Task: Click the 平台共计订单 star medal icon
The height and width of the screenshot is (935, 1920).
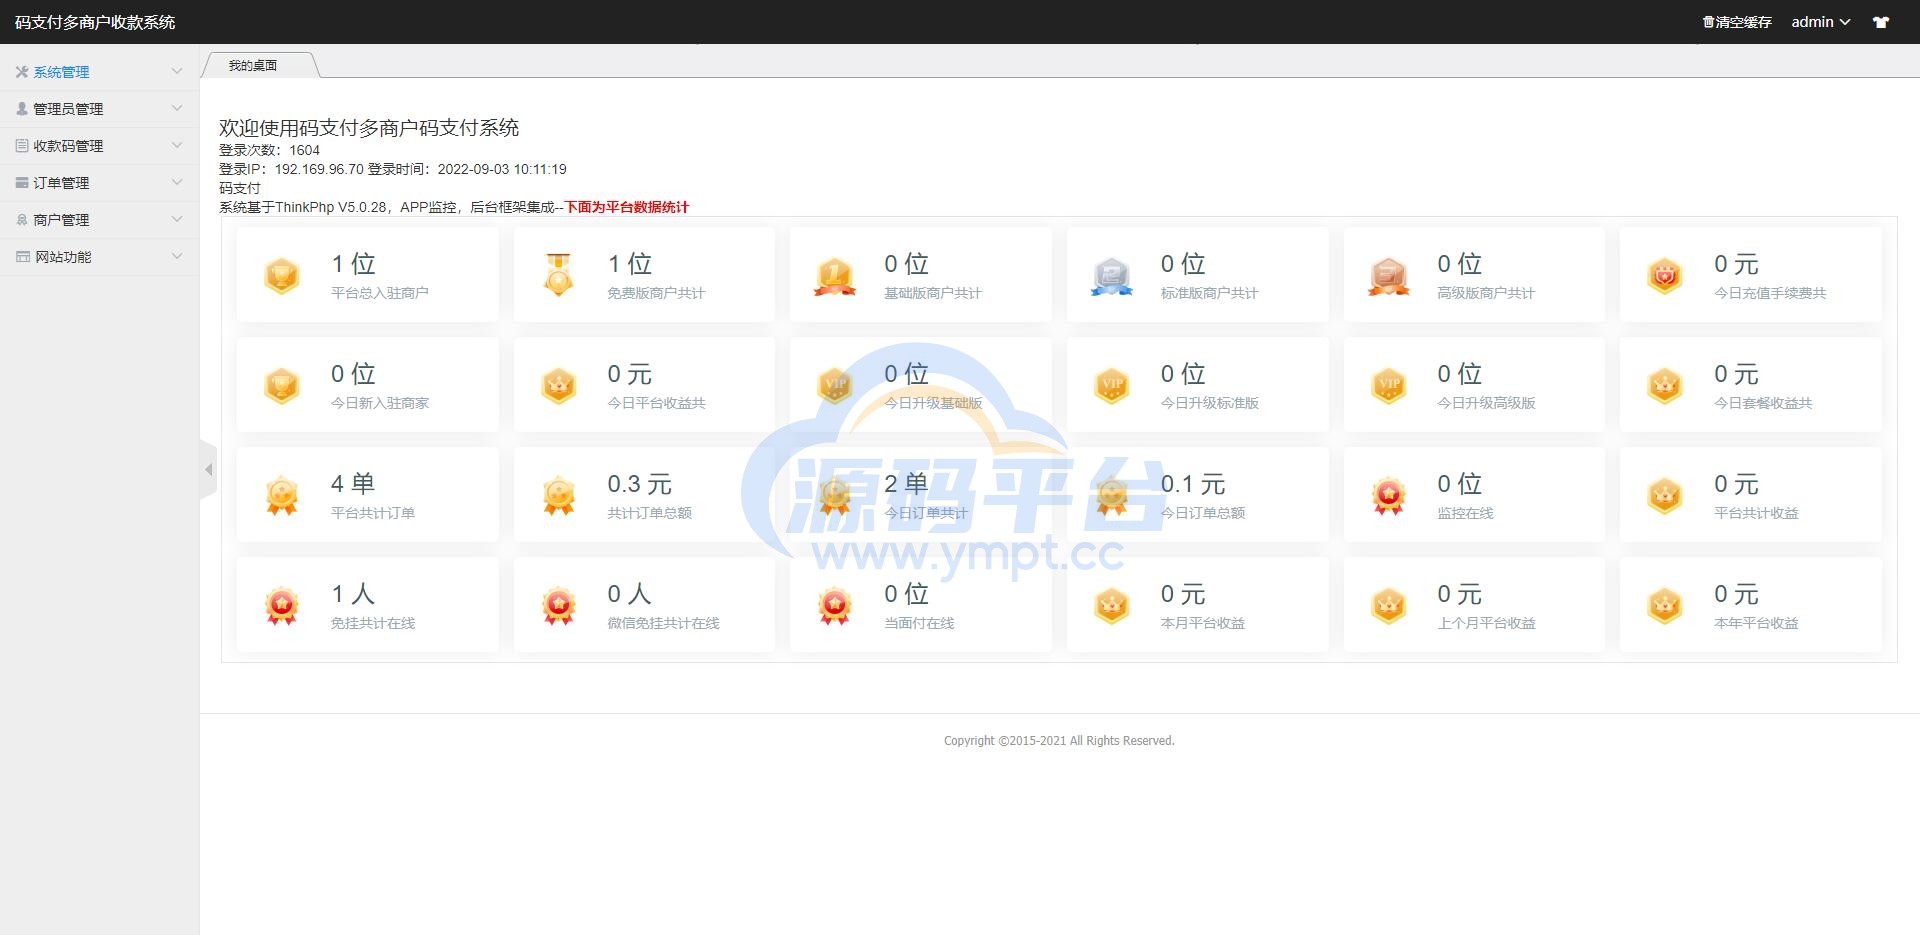Action: click(282, 496)
